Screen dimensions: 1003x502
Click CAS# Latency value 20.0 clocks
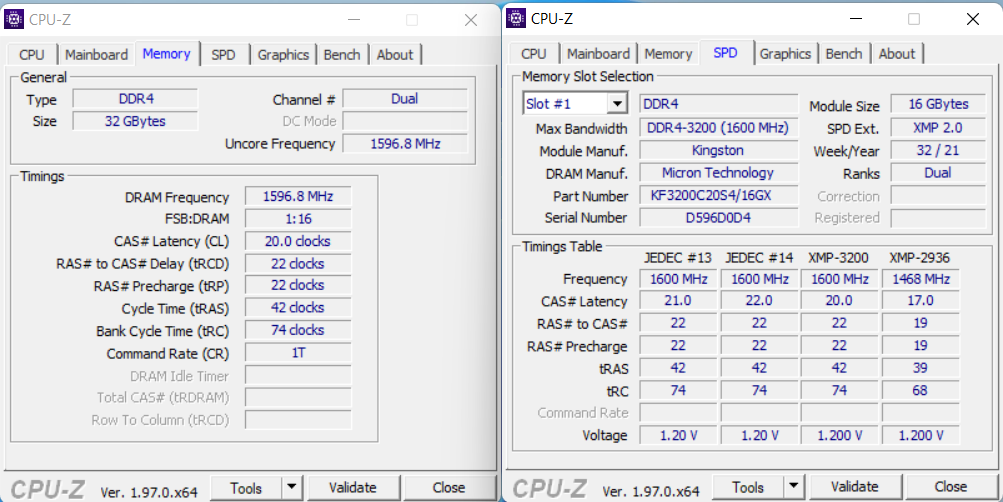click(x=298, y=241)
